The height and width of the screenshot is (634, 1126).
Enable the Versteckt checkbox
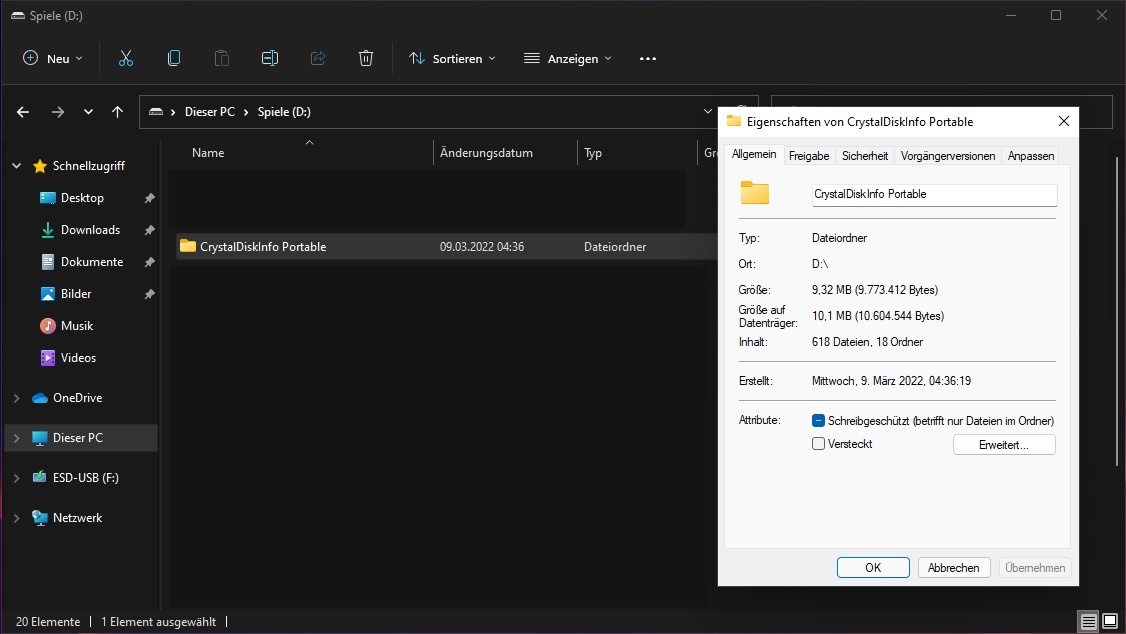(818, 444)
